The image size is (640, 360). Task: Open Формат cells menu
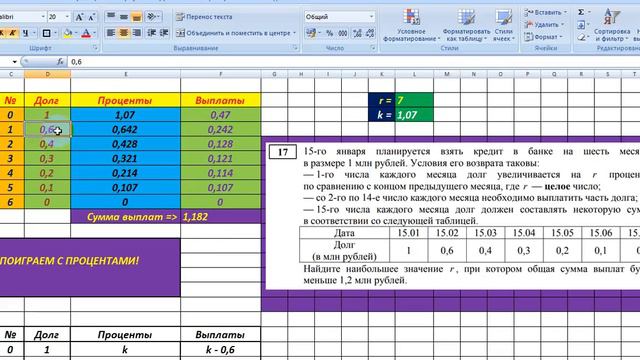(543, 37)
